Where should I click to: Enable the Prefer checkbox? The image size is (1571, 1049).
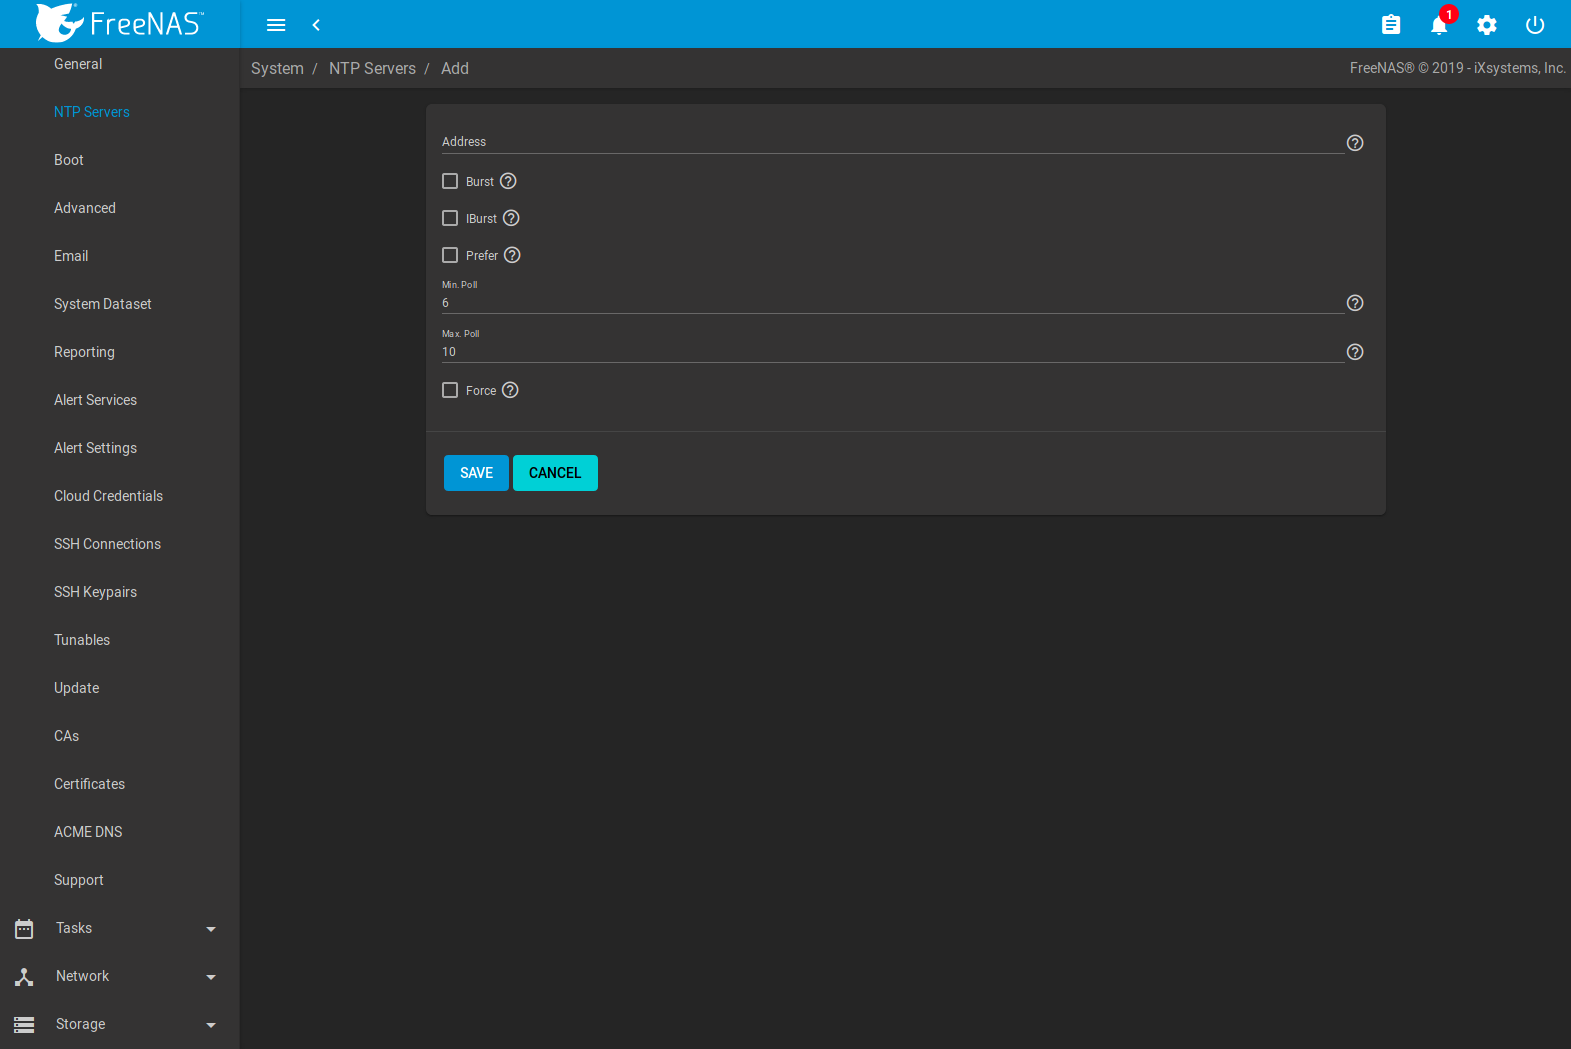click(450, 255)
